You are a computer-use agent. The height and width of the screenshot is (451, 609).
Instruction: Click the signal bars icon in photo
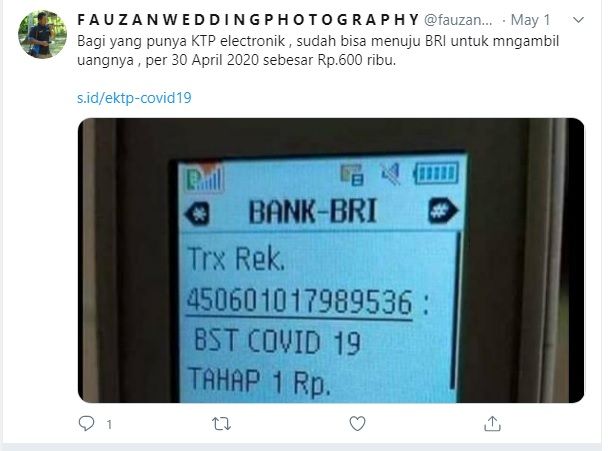click(x=205, y=177)
